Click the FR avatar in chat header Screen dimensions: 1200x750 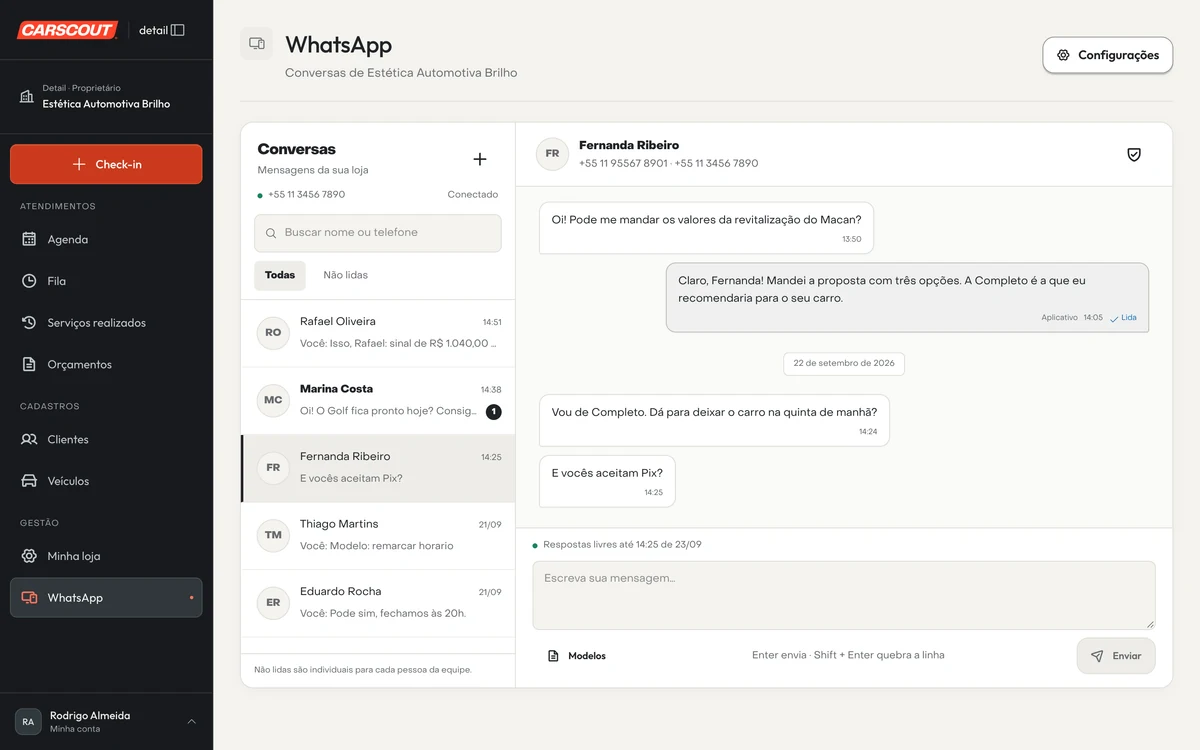pyautogui.click(x=552, y=154)
